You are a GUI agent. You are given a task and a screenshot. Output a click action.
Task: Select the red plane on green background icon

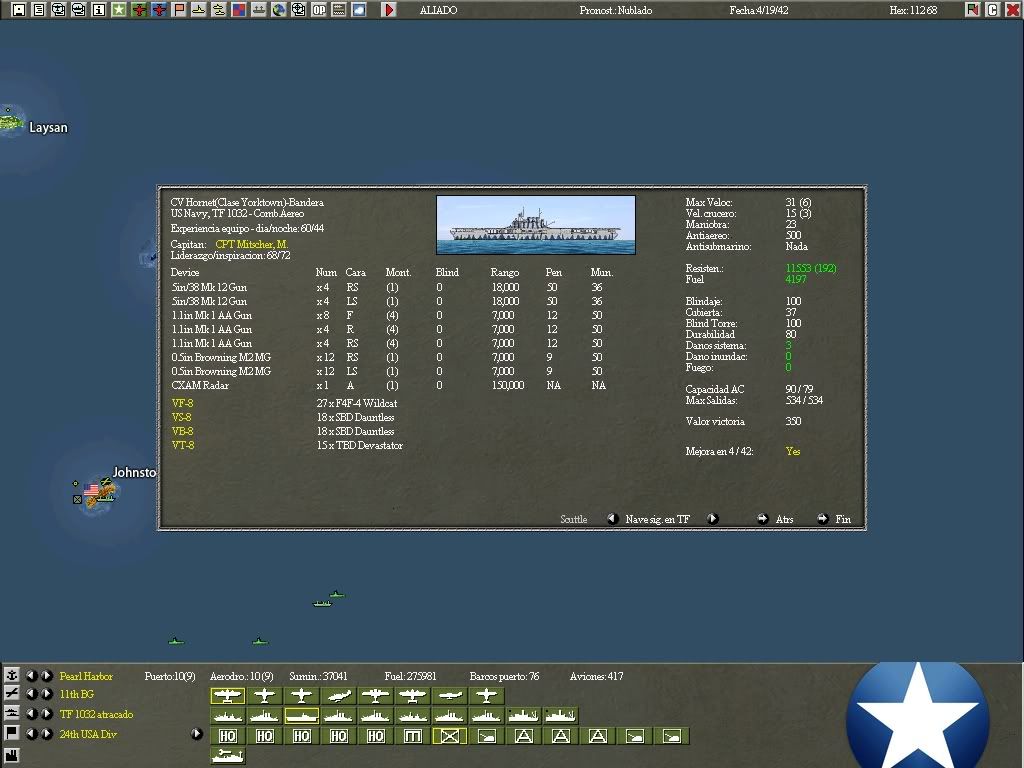(139, 10)
